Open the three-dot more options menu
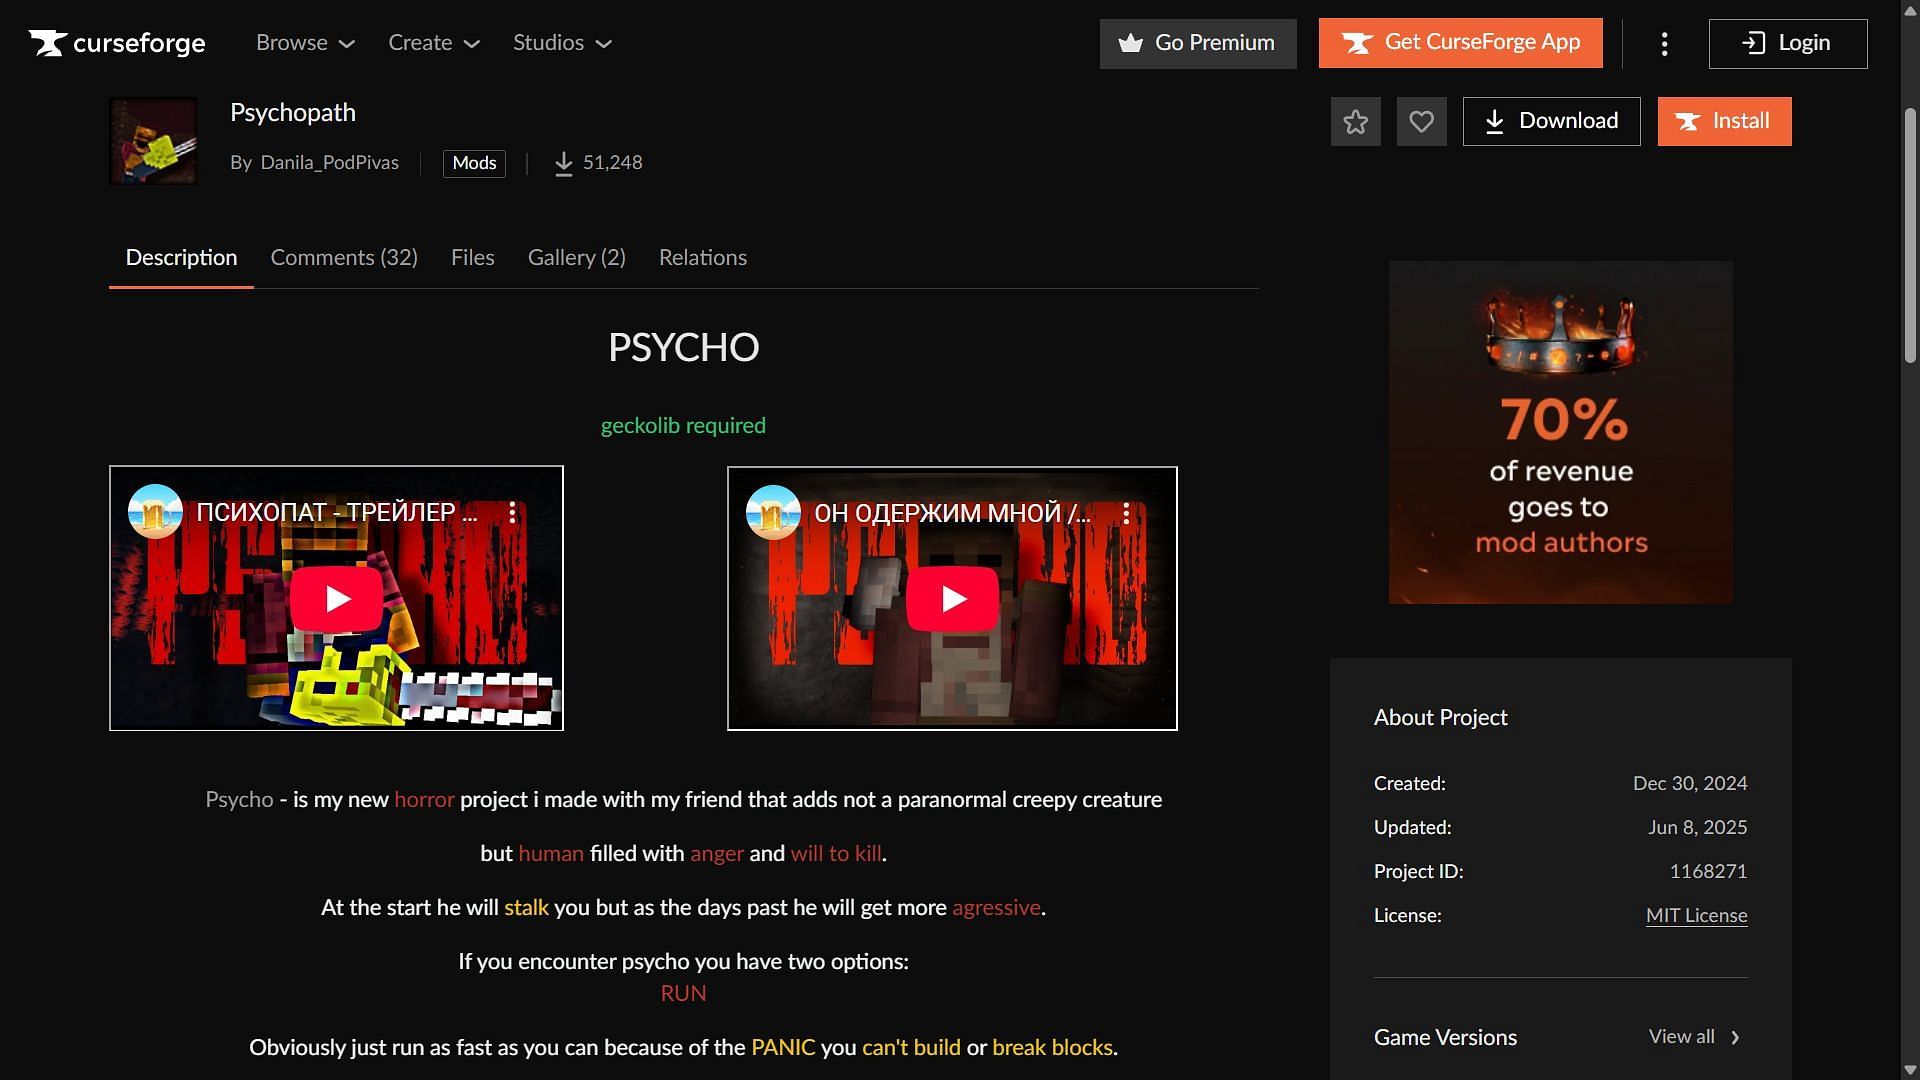1920x1080 pixels. (x=1664, y=43)
